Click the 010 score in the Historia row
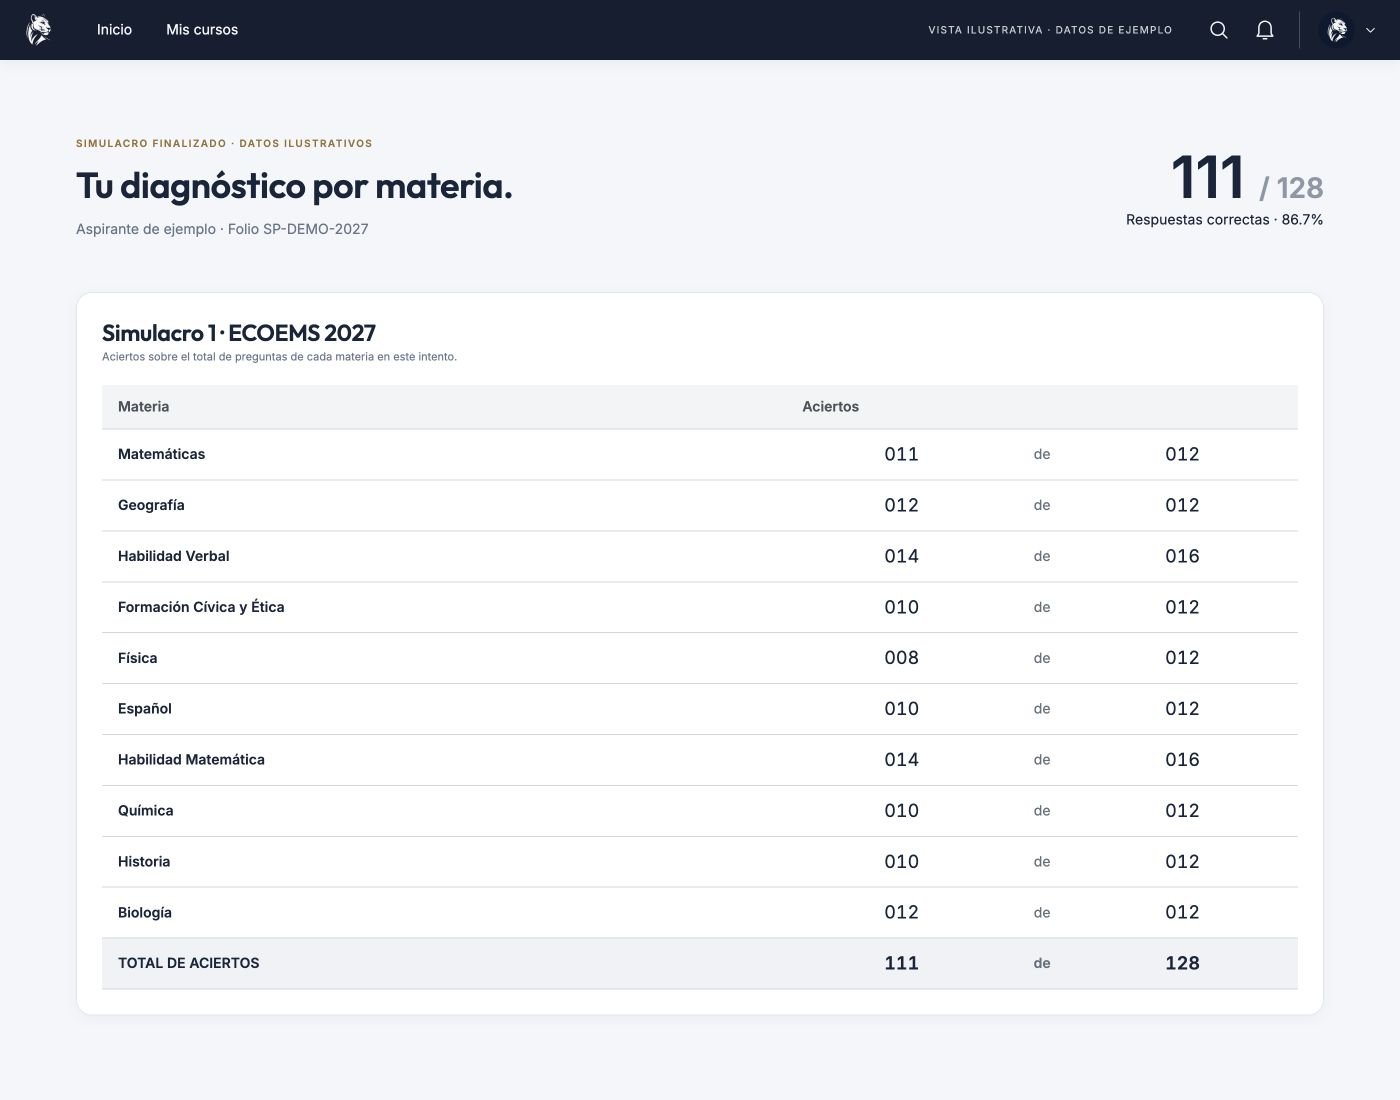The width and height of the screenshot is (1400, 1100). (901, 862)
